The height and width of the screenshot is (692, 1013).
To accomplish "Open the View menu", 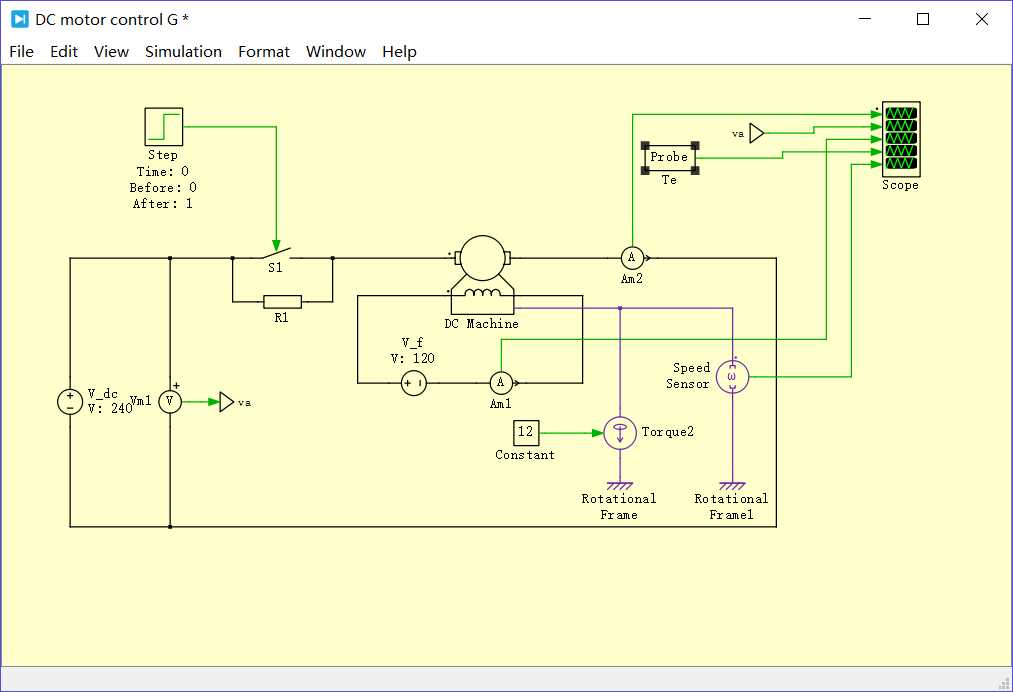I will tap(111, 52).
